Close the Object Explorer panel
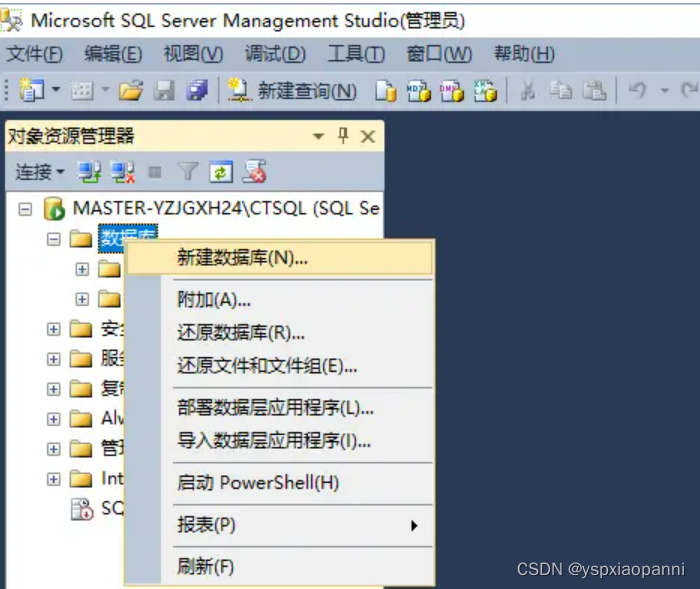The height and width of the screenshot is (589, 700). pos(368,136)
